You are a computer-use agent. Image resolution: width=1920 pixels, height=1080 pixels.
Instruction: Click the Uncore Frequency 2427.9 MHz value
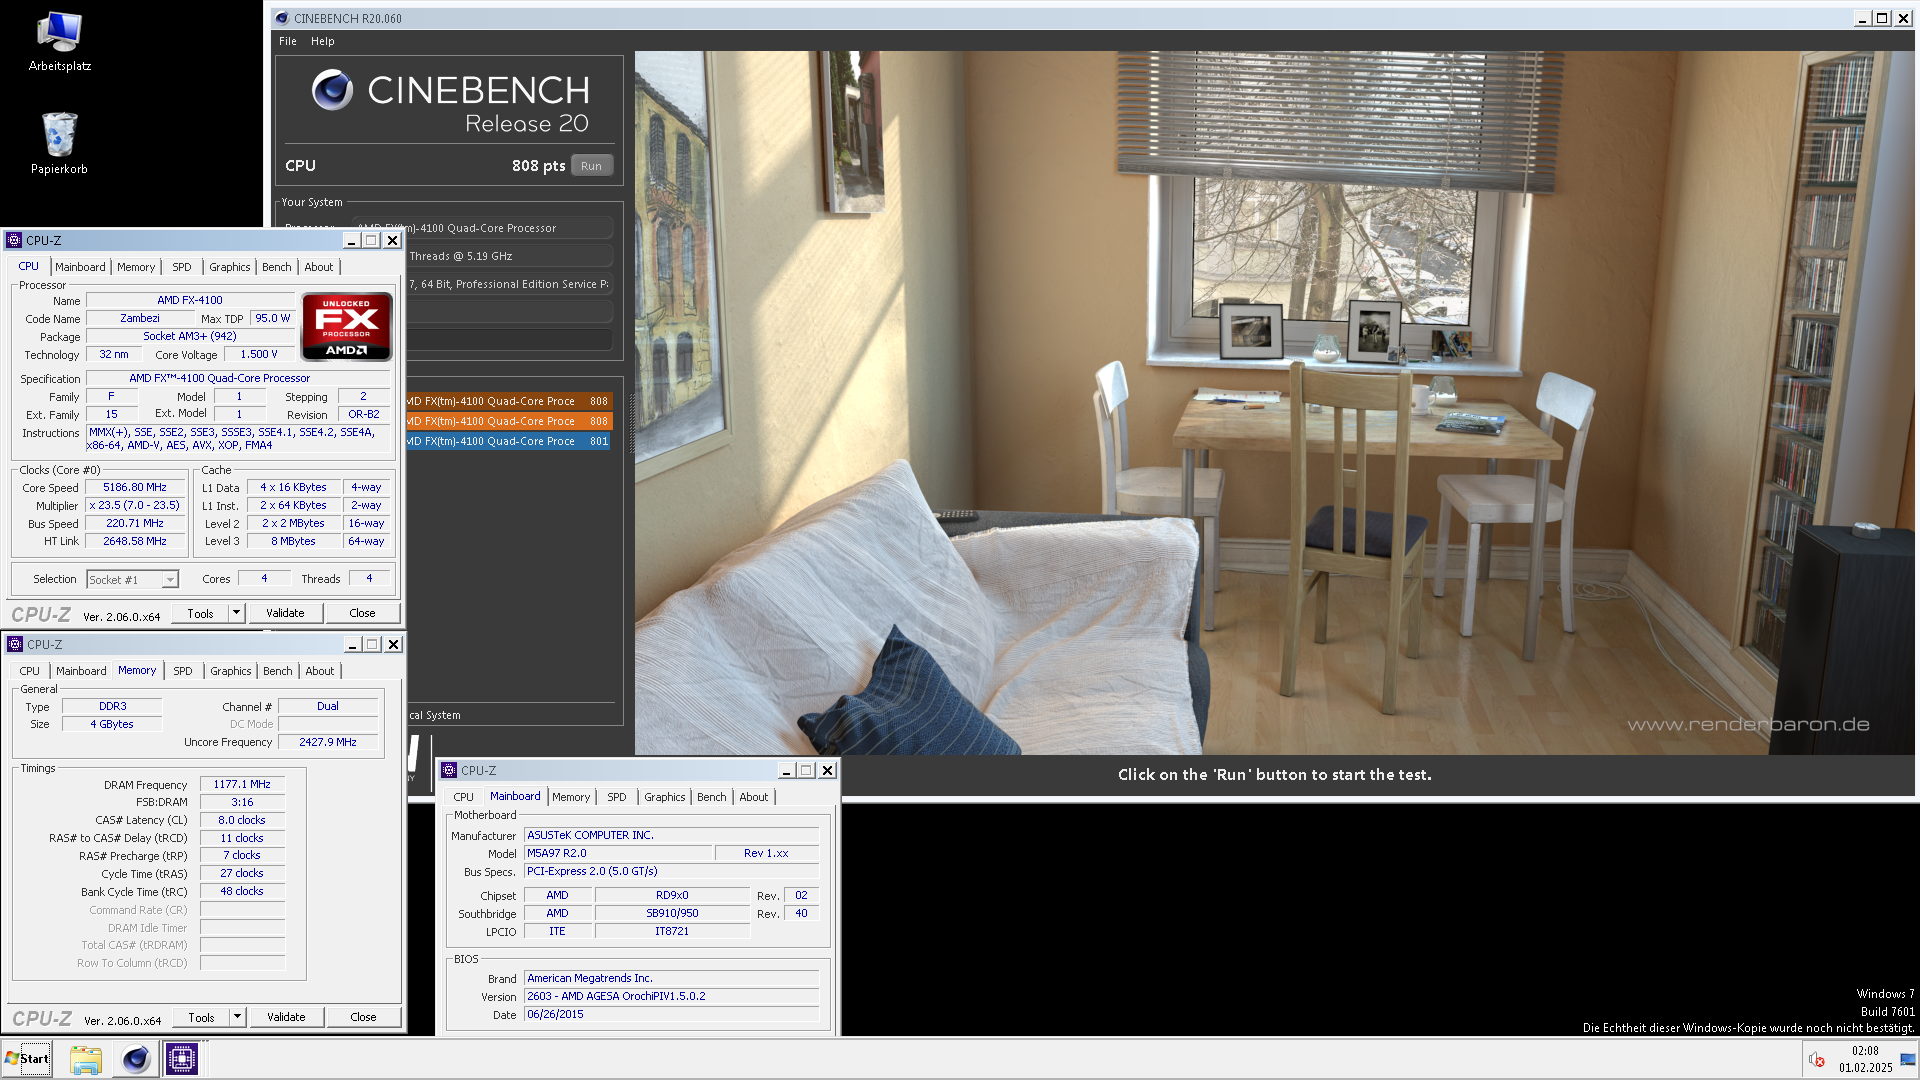point(328,743)
